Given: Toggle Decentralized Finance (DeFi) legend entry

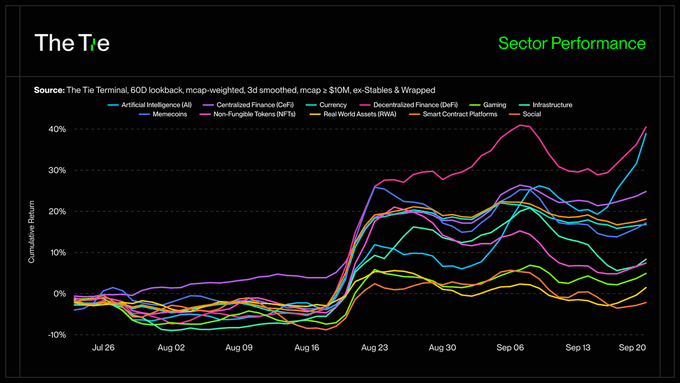Looking at the screenshot, I should [409, 105].
